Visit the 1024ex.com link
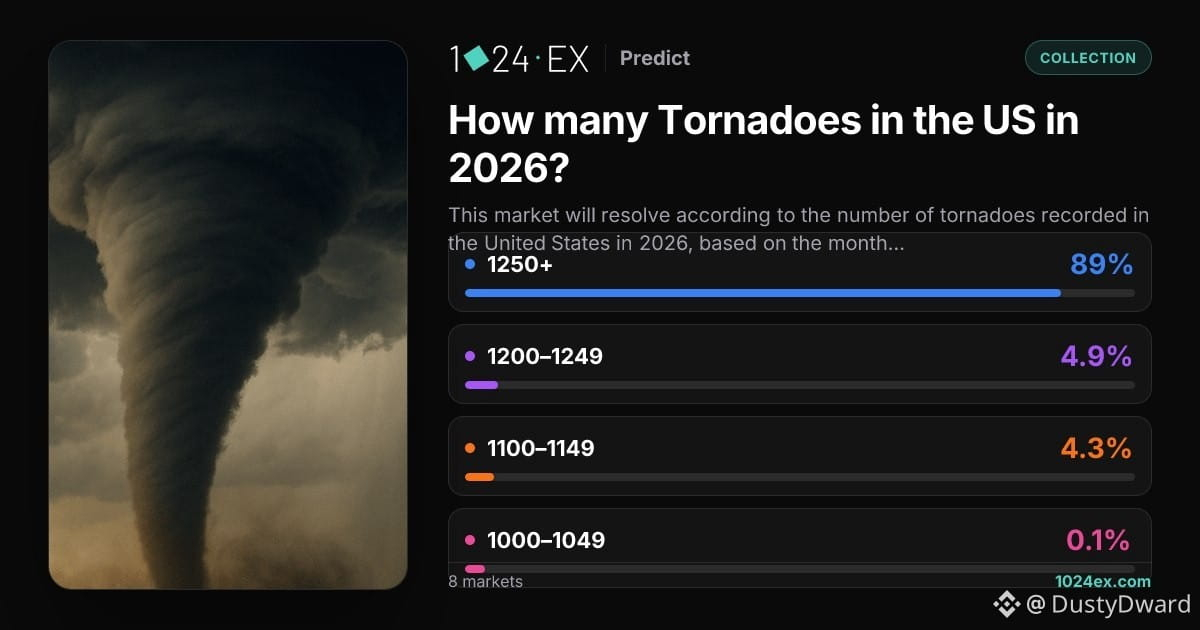Viewport: 1200px width, 630px height. pos(1103,581)
